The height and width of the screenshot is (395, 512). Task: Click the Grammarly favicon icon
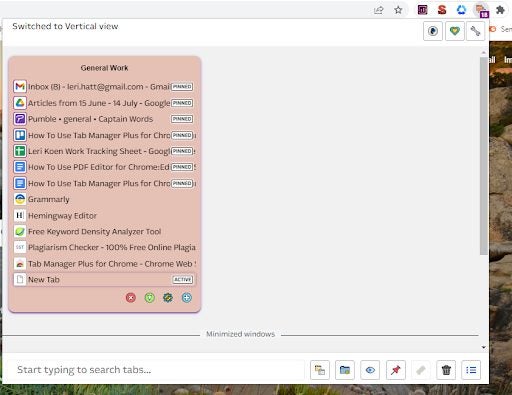point(20,199)
